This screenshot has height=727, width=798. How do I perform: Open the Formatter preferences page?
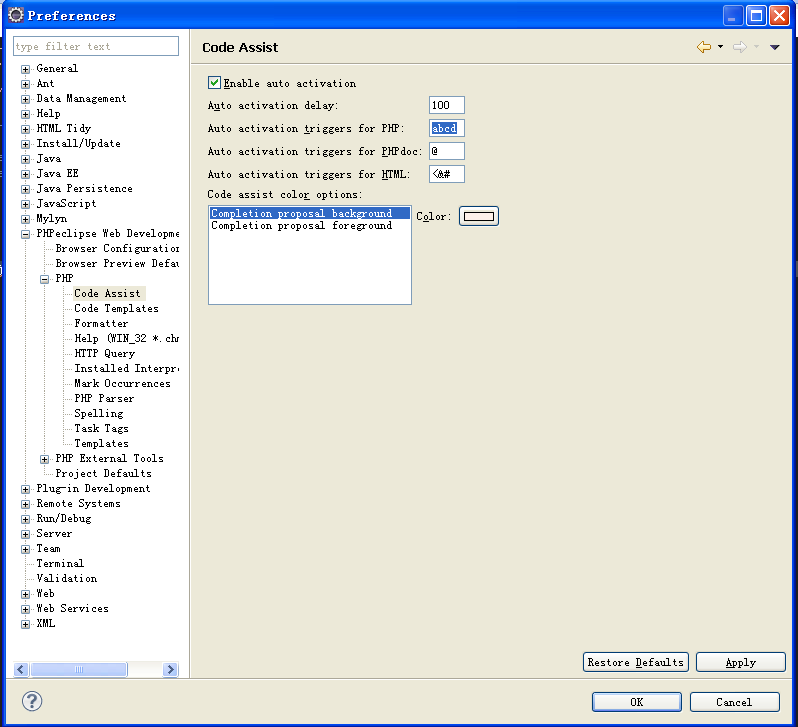pos(101,324)
